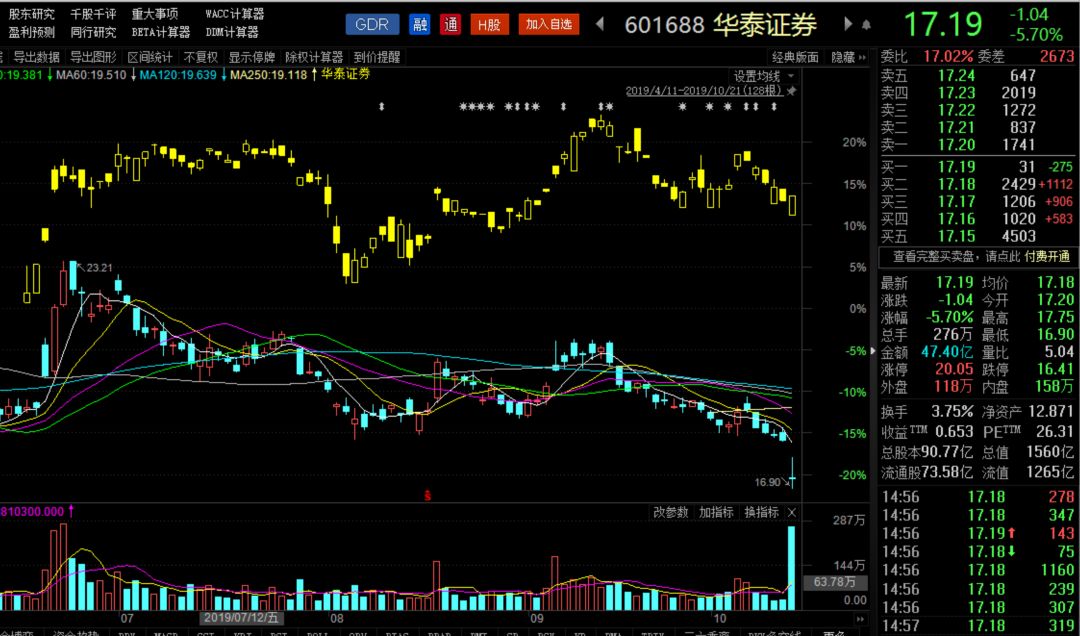Toggle the 不复权 adjustment option

tap(201, 57)
